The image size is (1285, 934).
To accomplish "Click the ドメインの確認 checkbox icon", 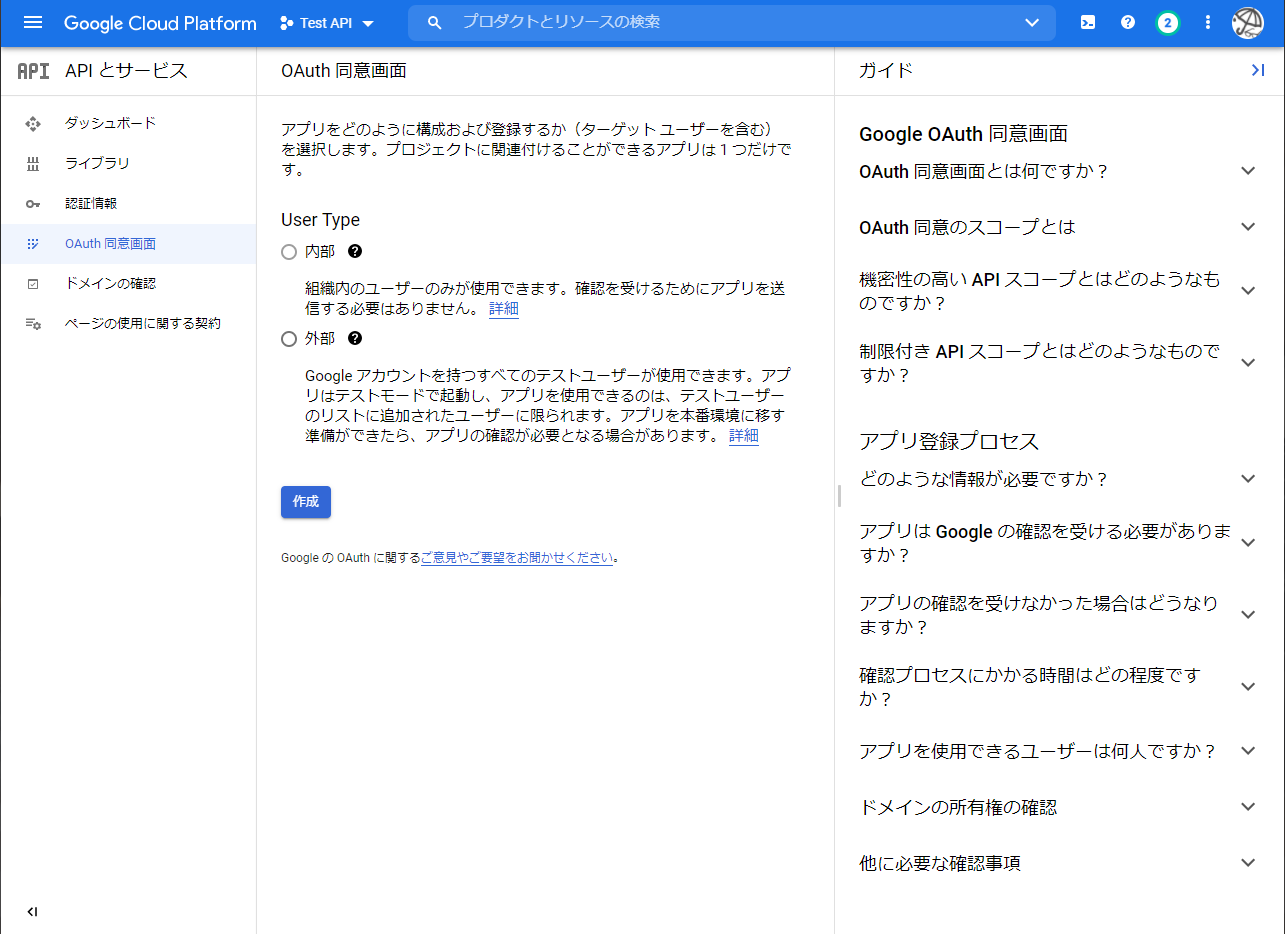I will 33,284.
